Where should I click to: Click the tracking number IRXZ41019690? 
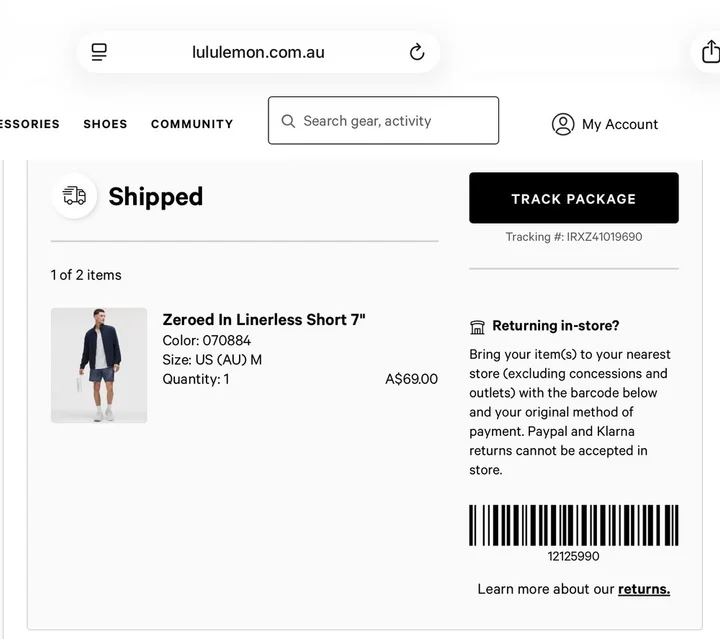tap(604, 237)
